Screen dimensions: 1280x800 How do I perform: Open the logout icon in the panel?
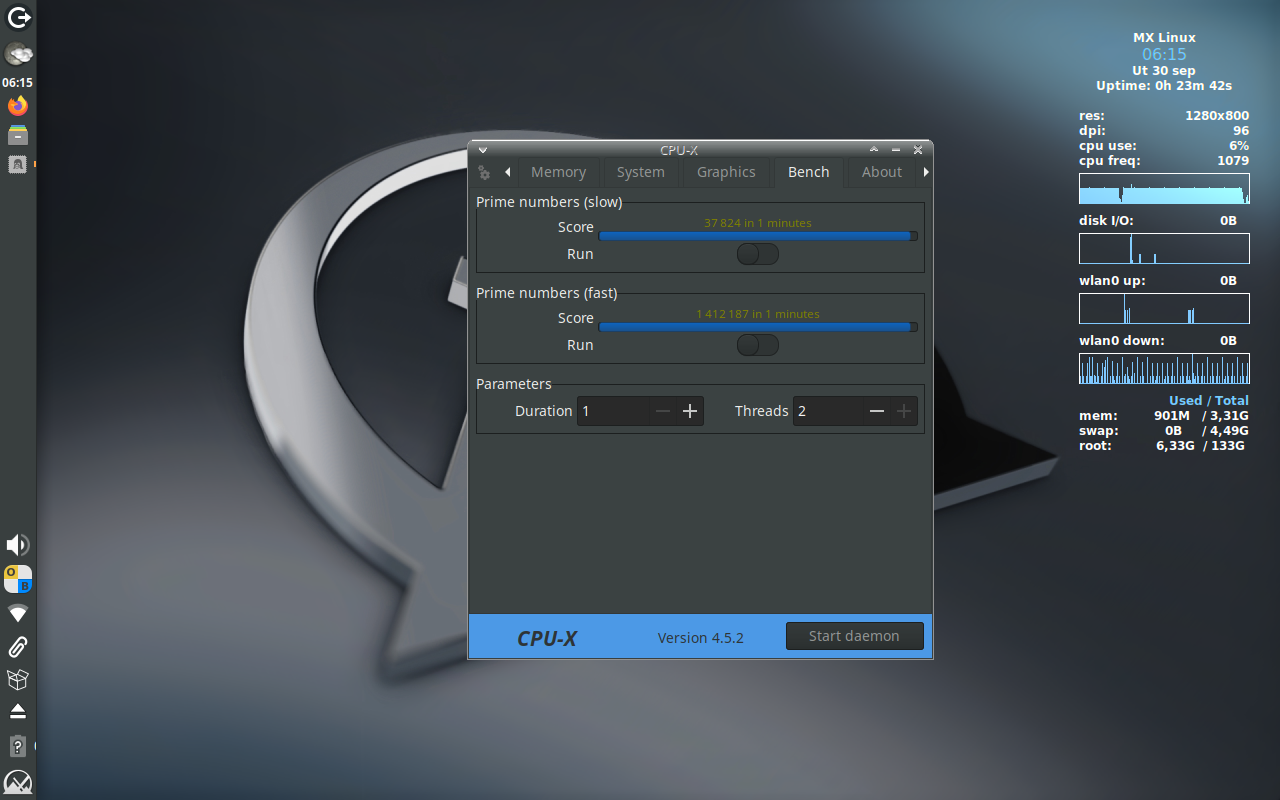(18, 17)
